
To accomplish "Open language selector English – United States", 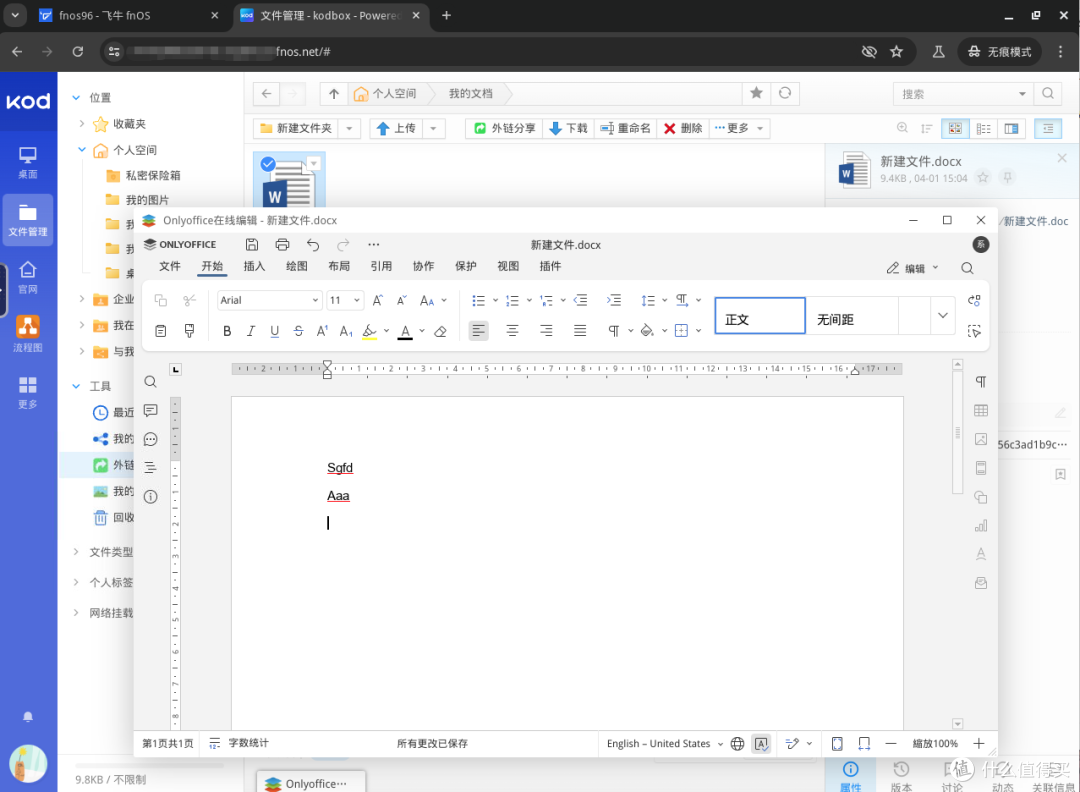I will [x=665, y=744].
